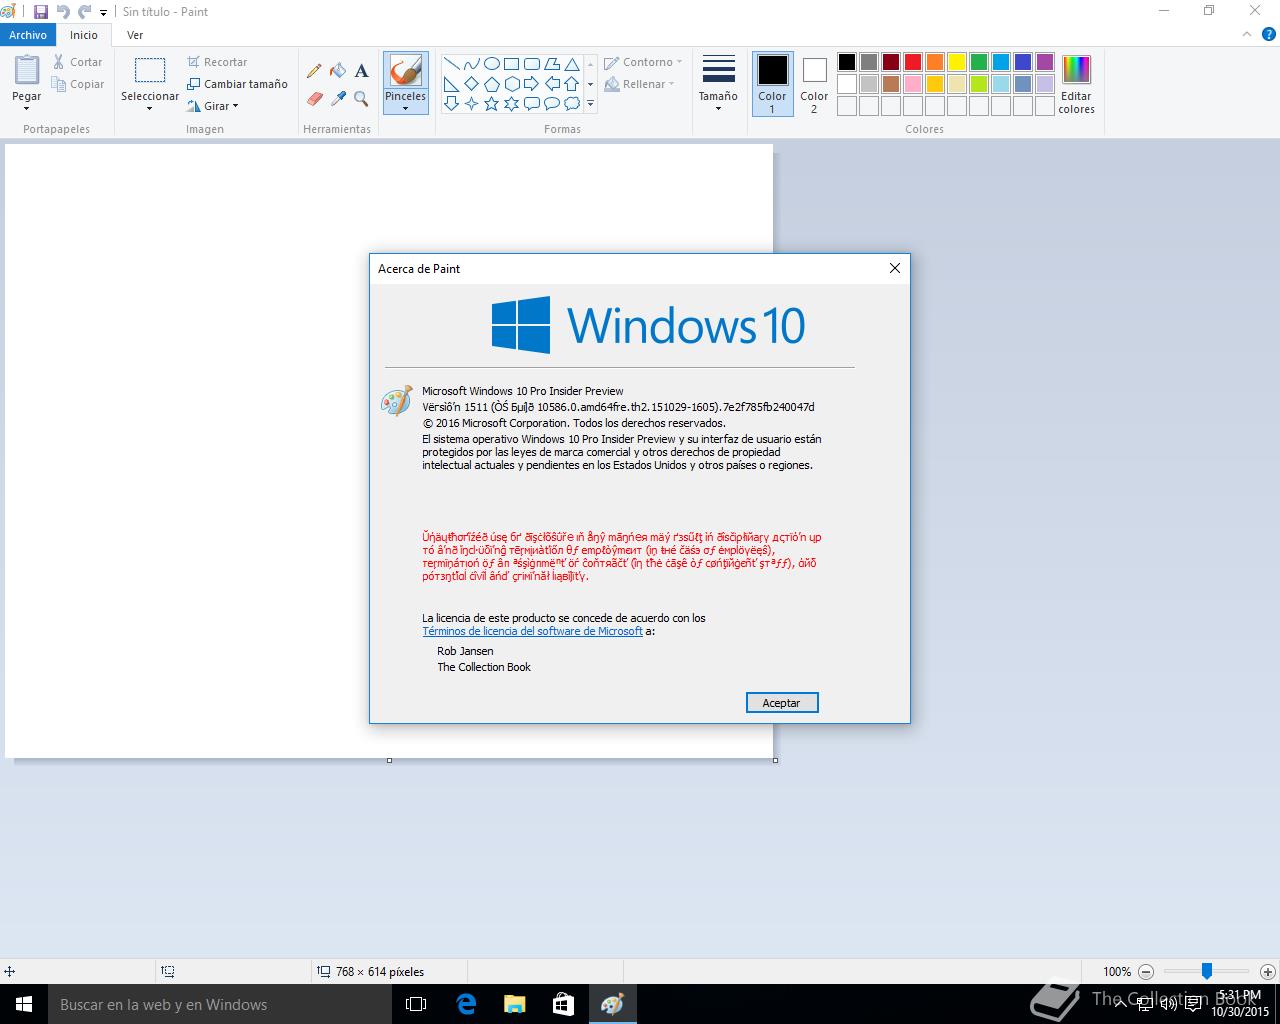Open the Seleccionar dropdown arrow

click(x=150, y=108)
